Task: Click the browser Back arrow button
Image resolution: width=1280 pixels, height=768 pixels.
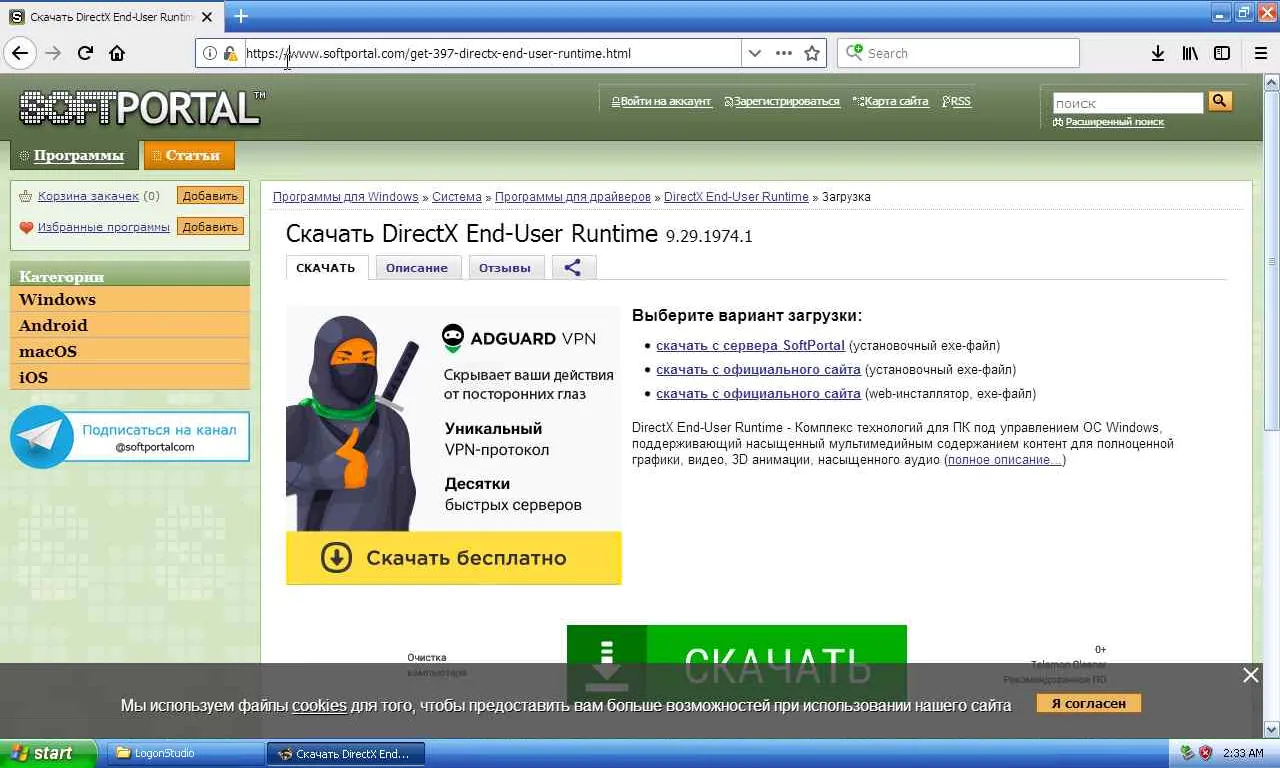Action: (19, 53)
